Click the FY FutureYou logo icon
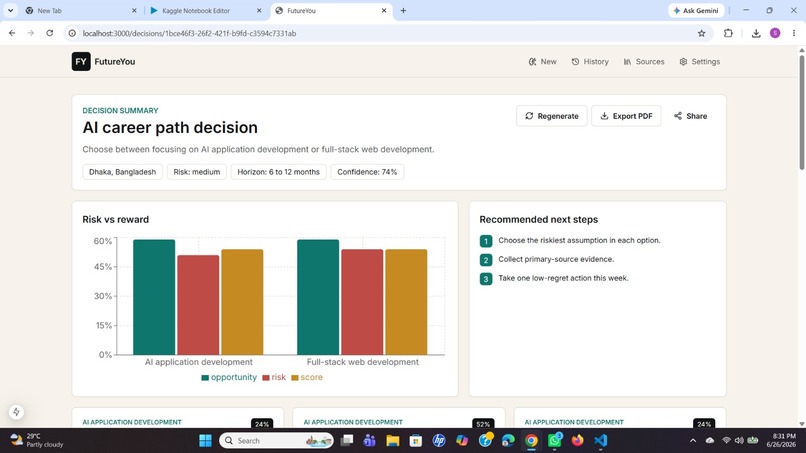 click(x=81, y=61)
